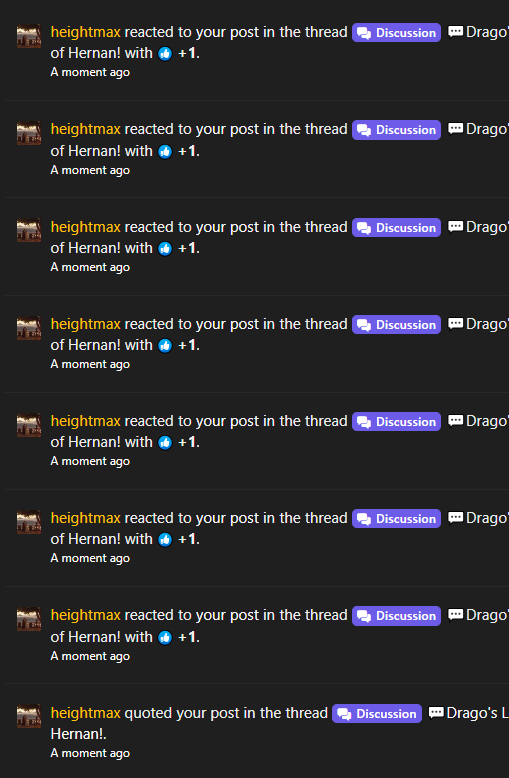Open the Drago's thread link in the quoted notification

pos(477,713)
